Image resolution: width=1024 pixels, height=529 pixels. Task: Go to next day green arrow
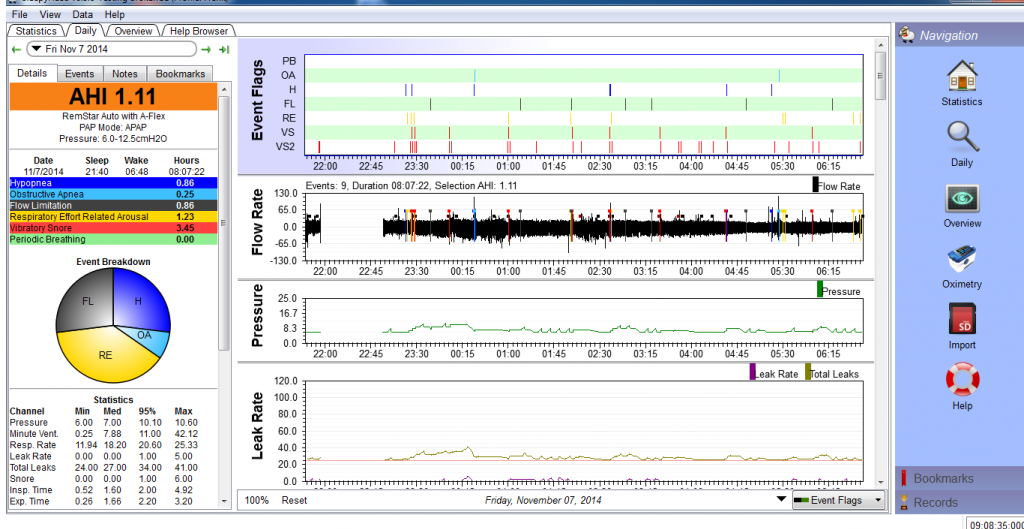(206, 49)
